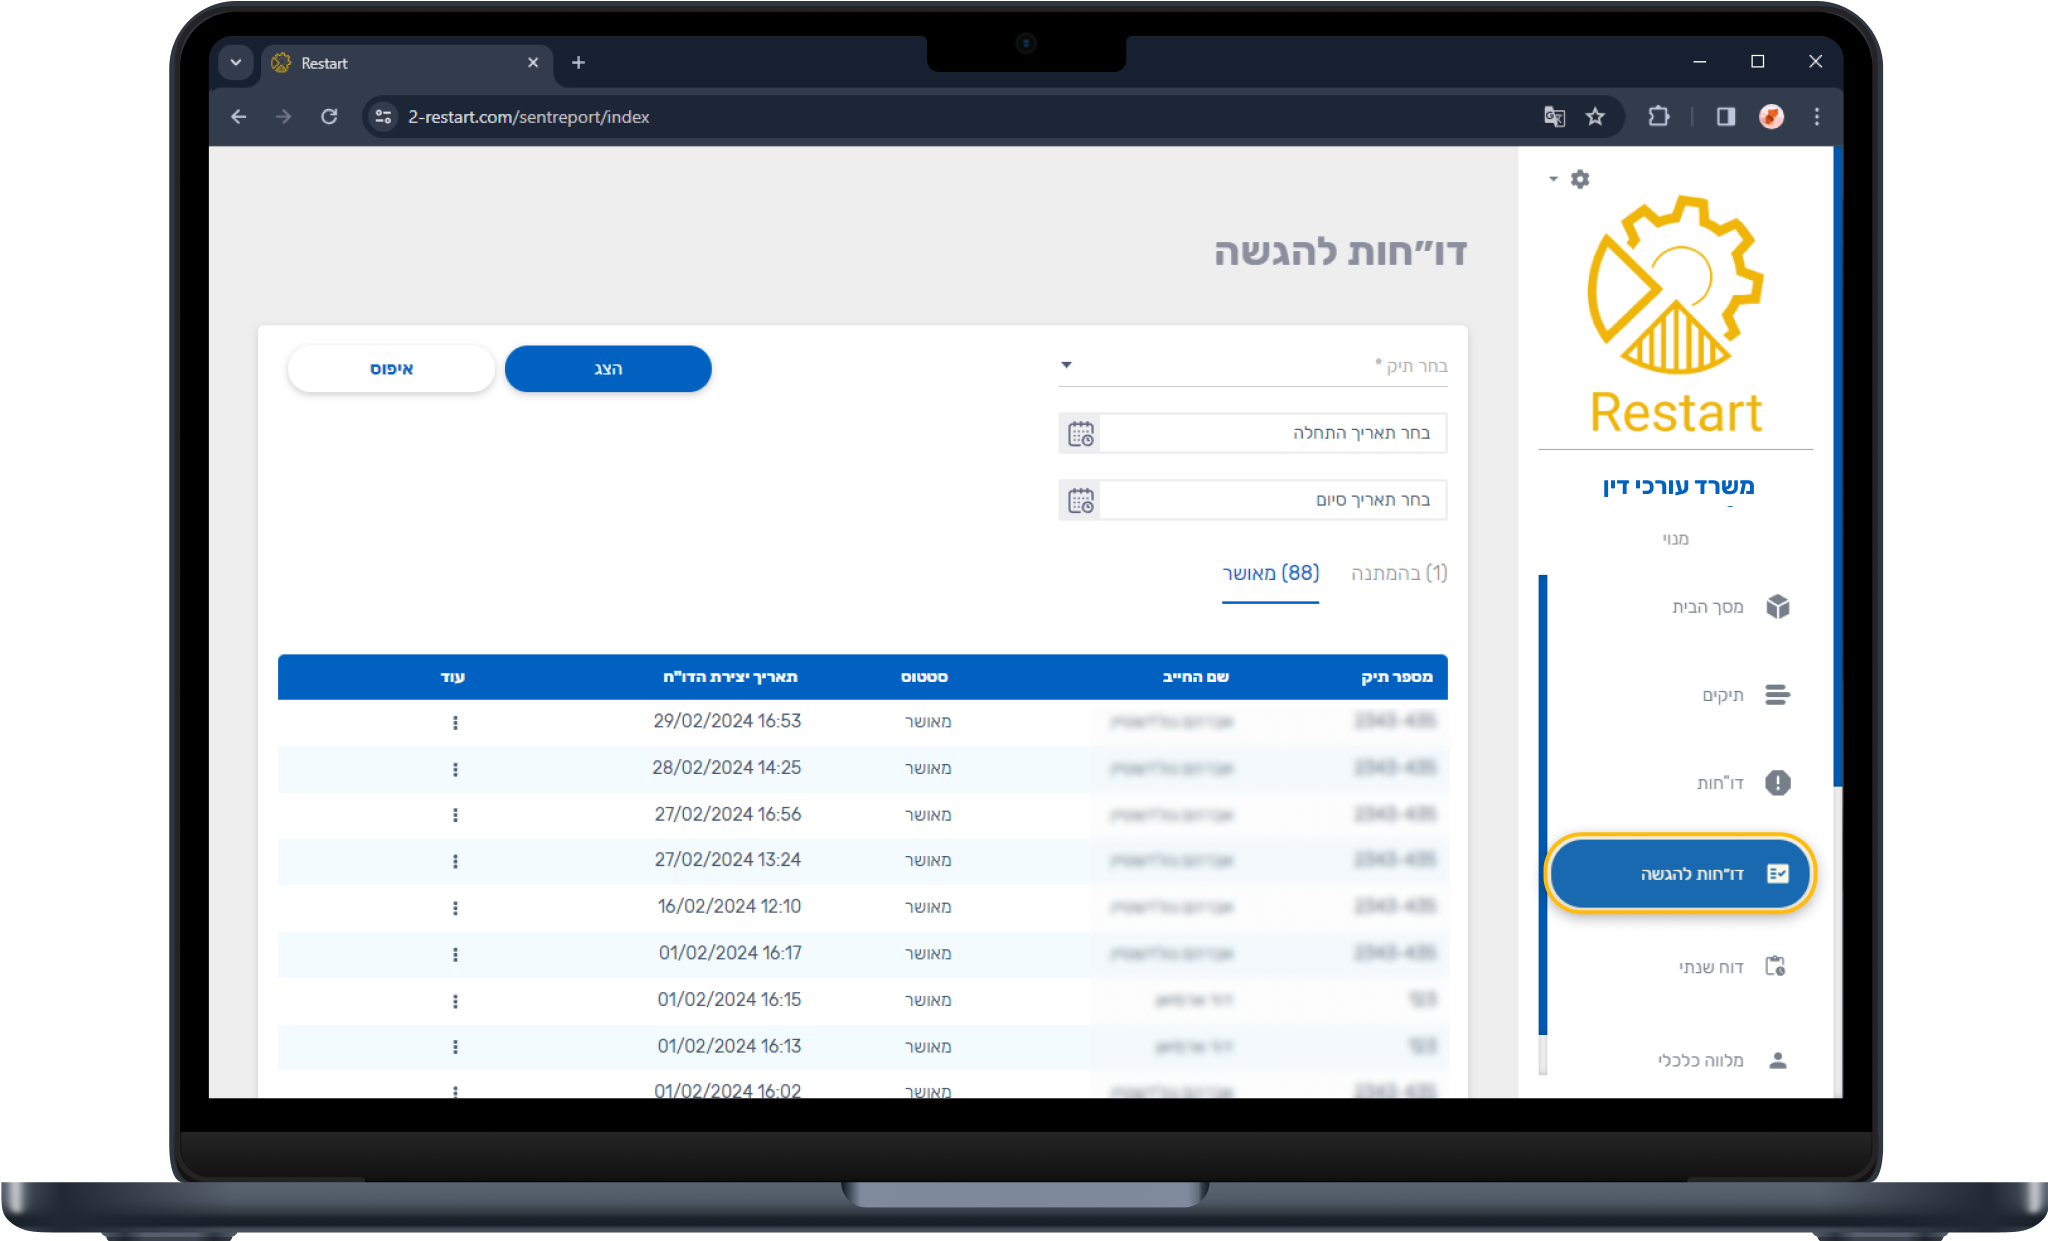Image resolution: width=2048 pixels, height=1241 pixels.
Task: Open row menu for 01/02/2024 16:17
Action: click(x=455, y=955)
